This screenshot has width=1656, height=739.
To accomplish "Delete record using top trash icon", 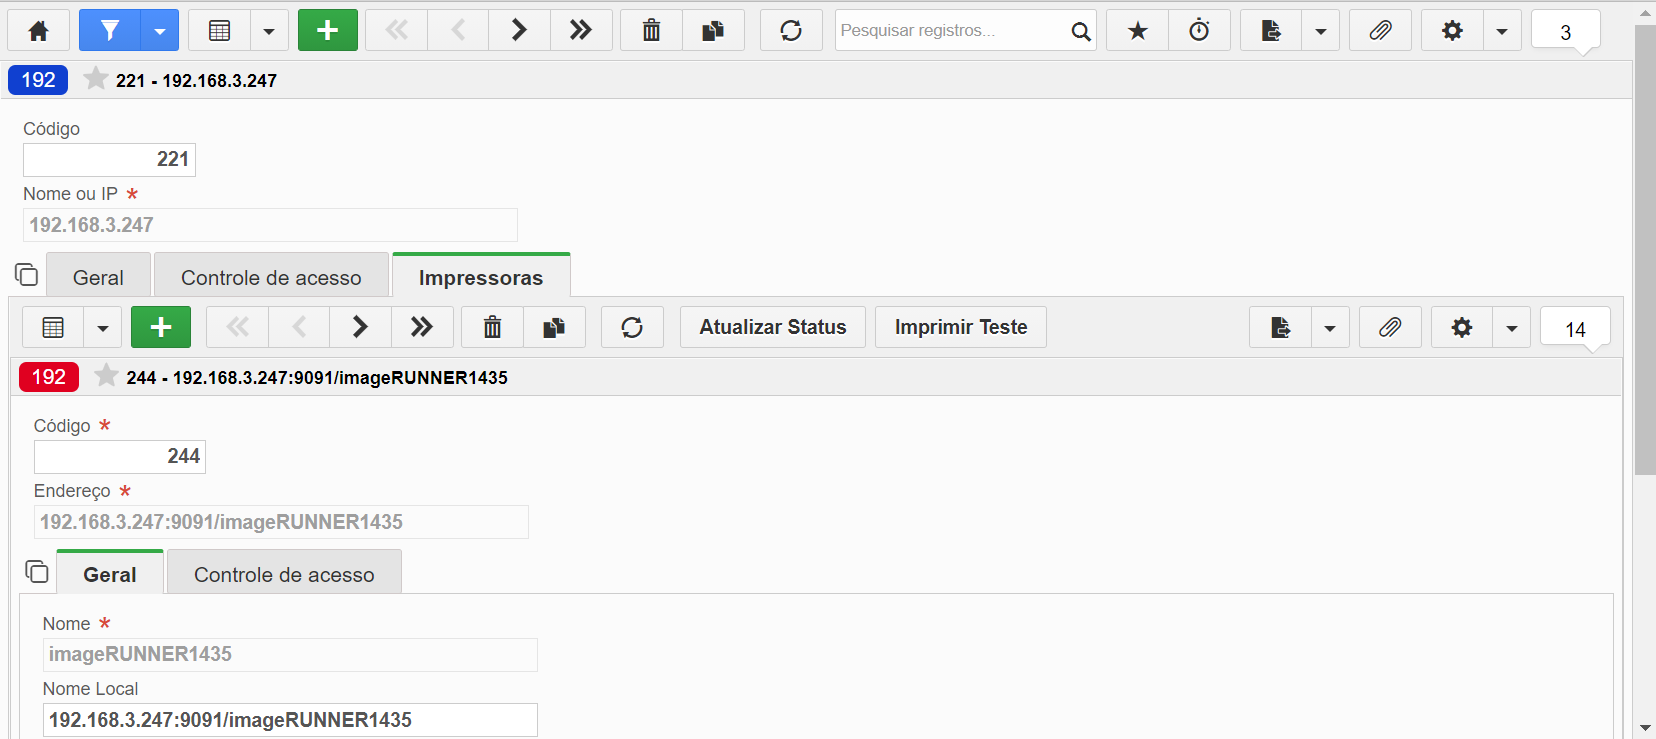I will point(651,31).
